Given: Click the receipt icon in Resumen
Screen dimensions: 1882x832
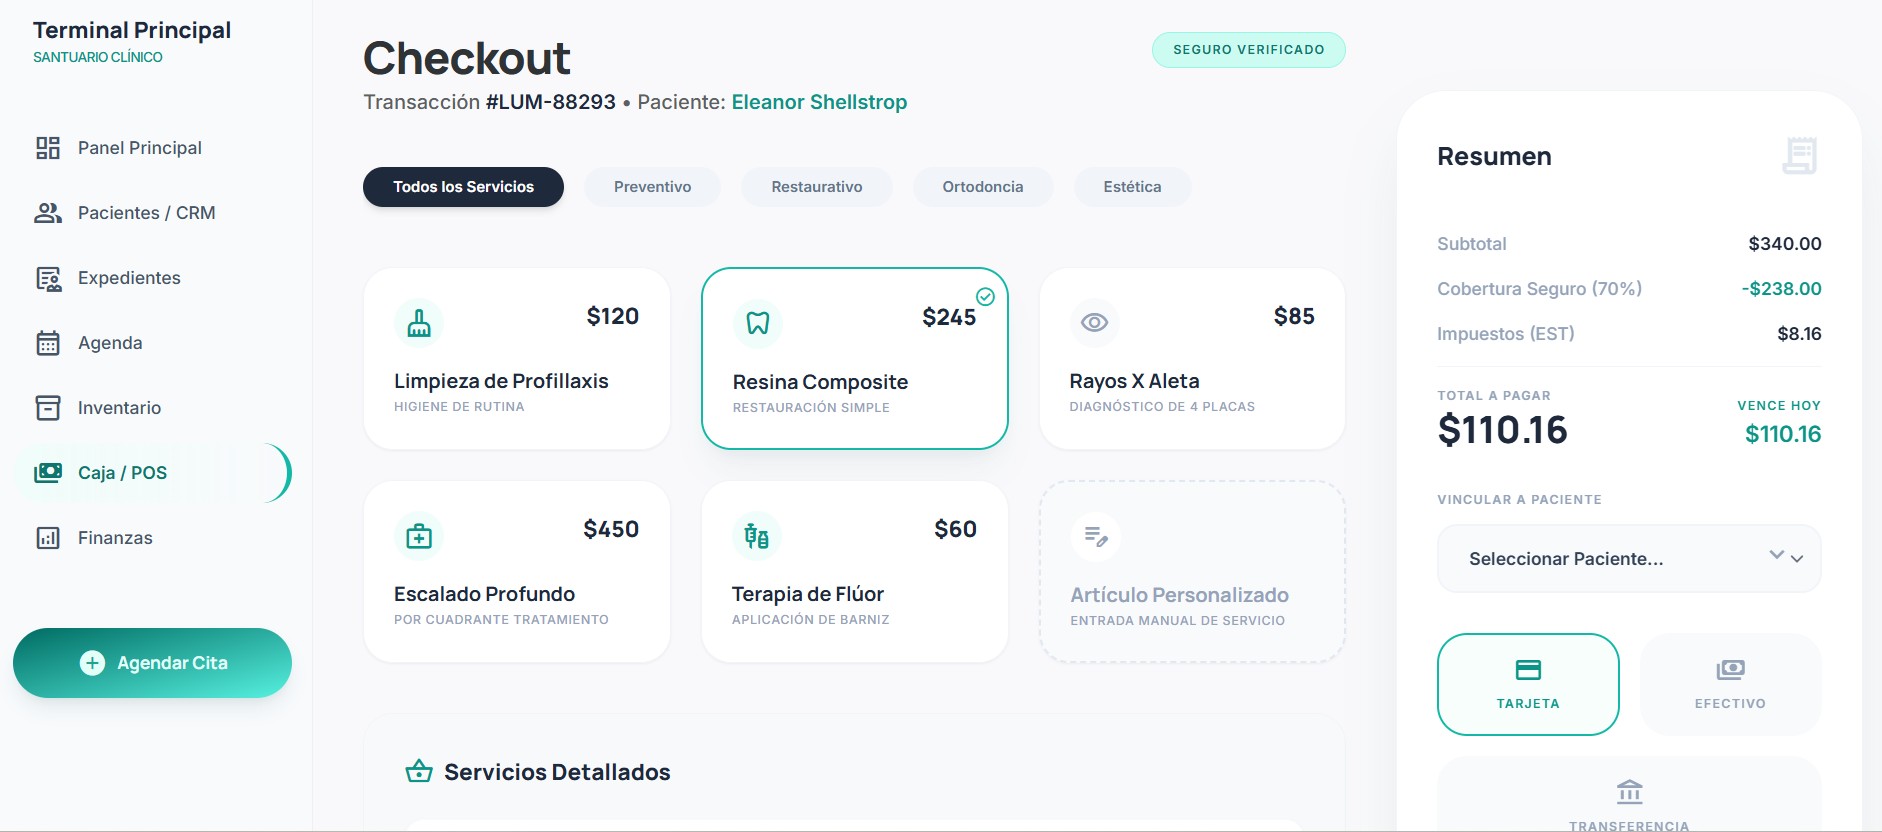Looking at the screenshot, I should point(1799,156).
